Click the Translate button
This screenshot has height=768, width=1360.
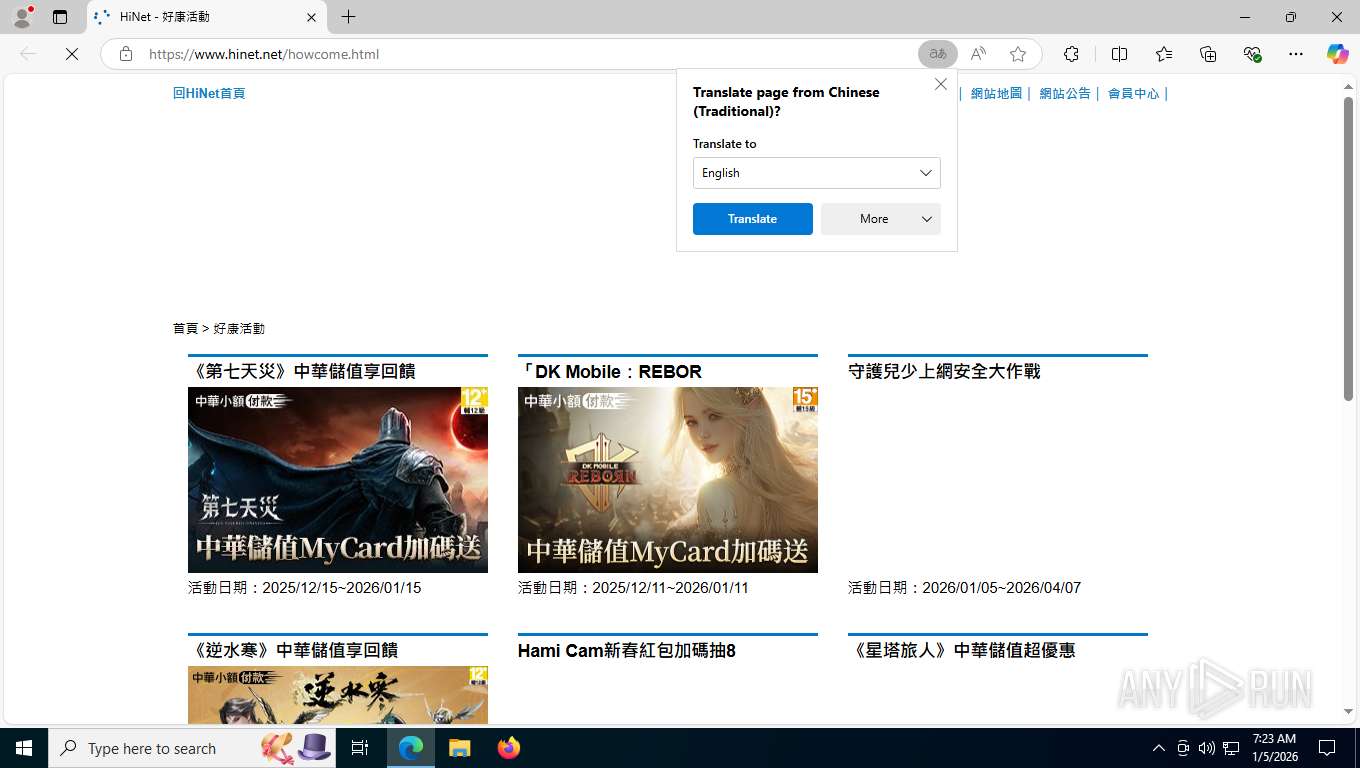[x=753, y=219]
